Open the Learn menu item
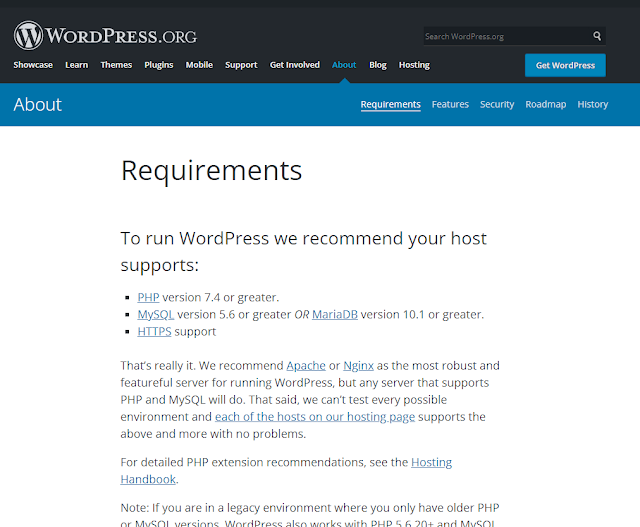640x527 pixels. tap(77, 65)
